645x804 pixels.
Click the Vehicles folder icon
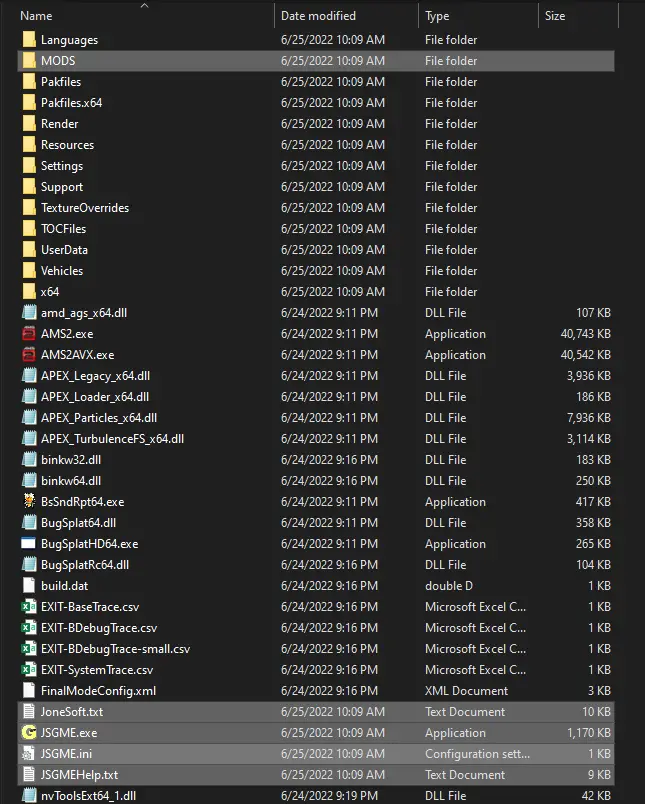29,271
